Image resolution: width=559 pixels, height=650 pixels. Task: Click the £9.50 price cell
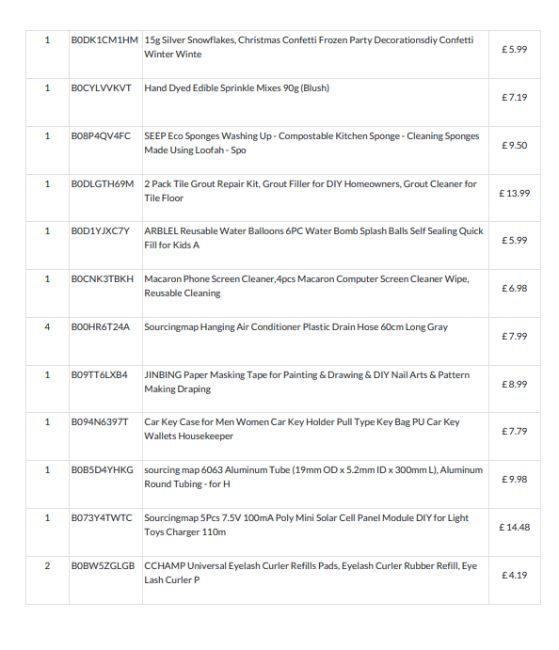(x=514, y=146)
